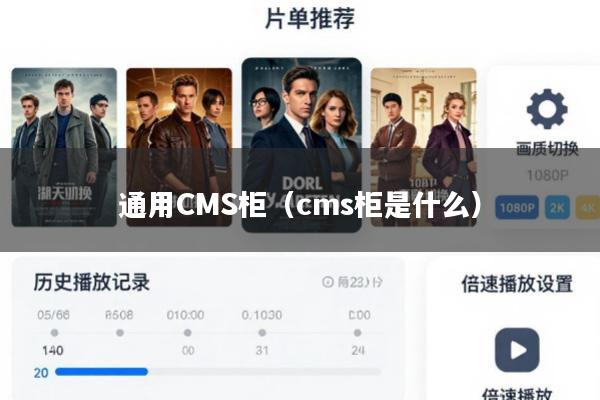Click the clock icon beside 历史播放记录
Image resolution: width=600 pixels, height=400 pixels.
click(x=328, y=282)
